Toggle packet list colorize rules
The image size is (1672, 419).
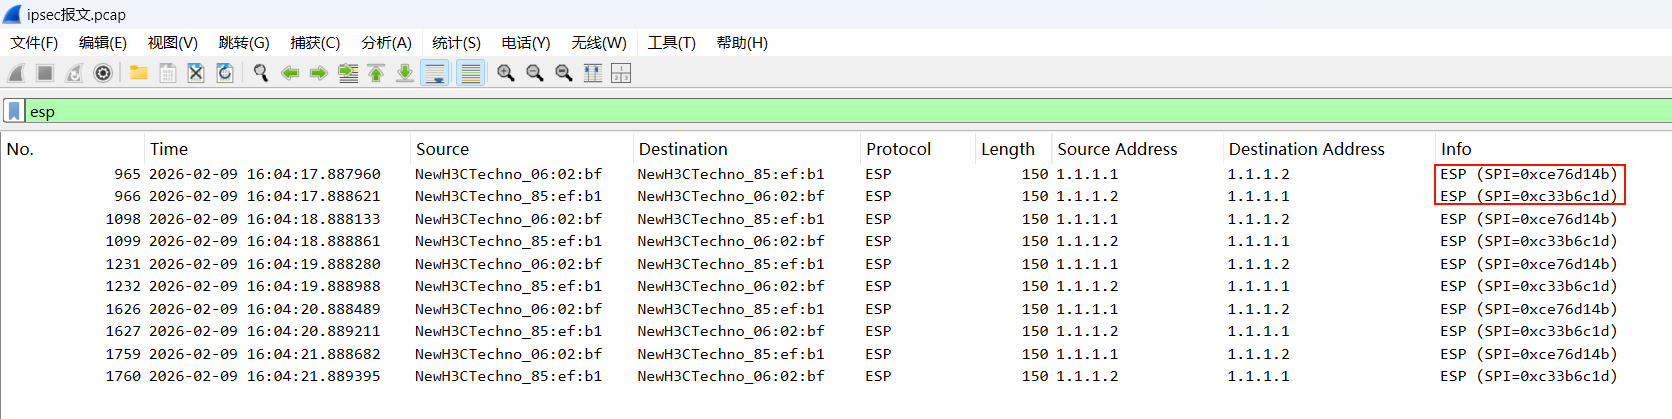click(x=470, y=73)
